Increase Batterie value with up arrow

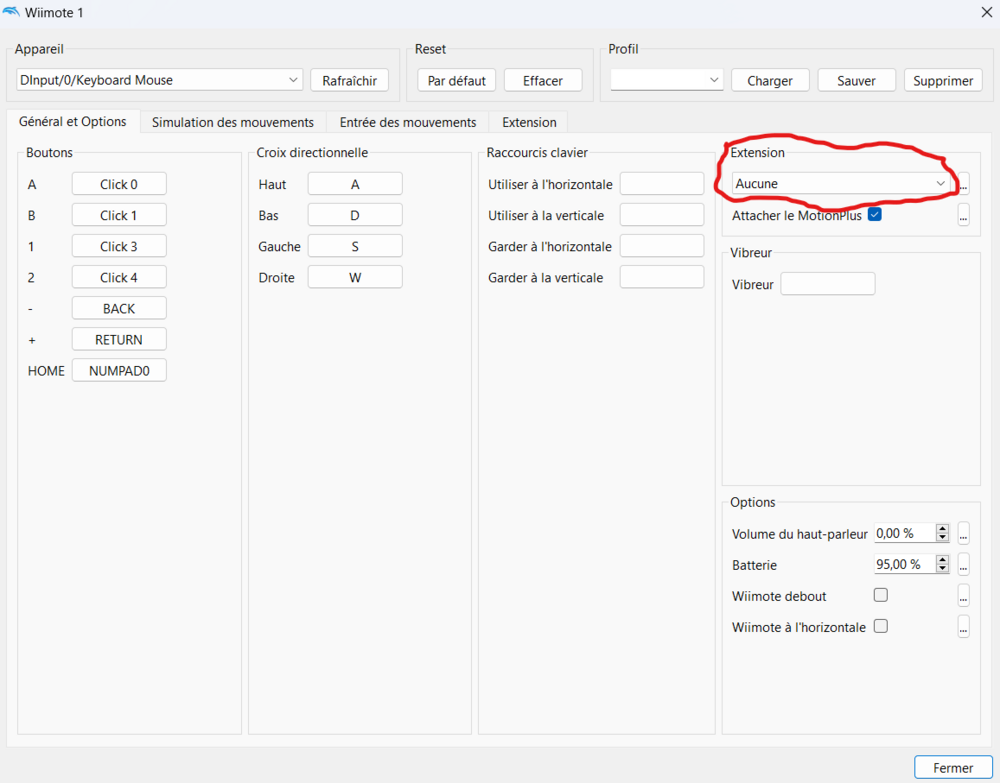click(x=942, y=560)
